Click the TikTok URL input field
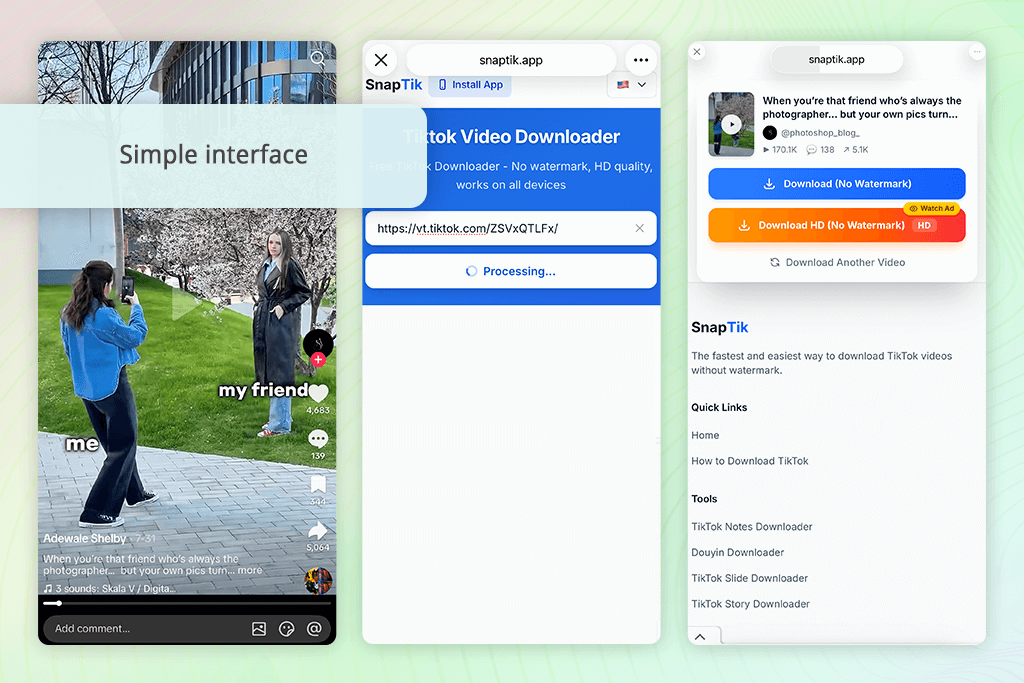This screenshot has height=683, width=1024. pos(511,228)
